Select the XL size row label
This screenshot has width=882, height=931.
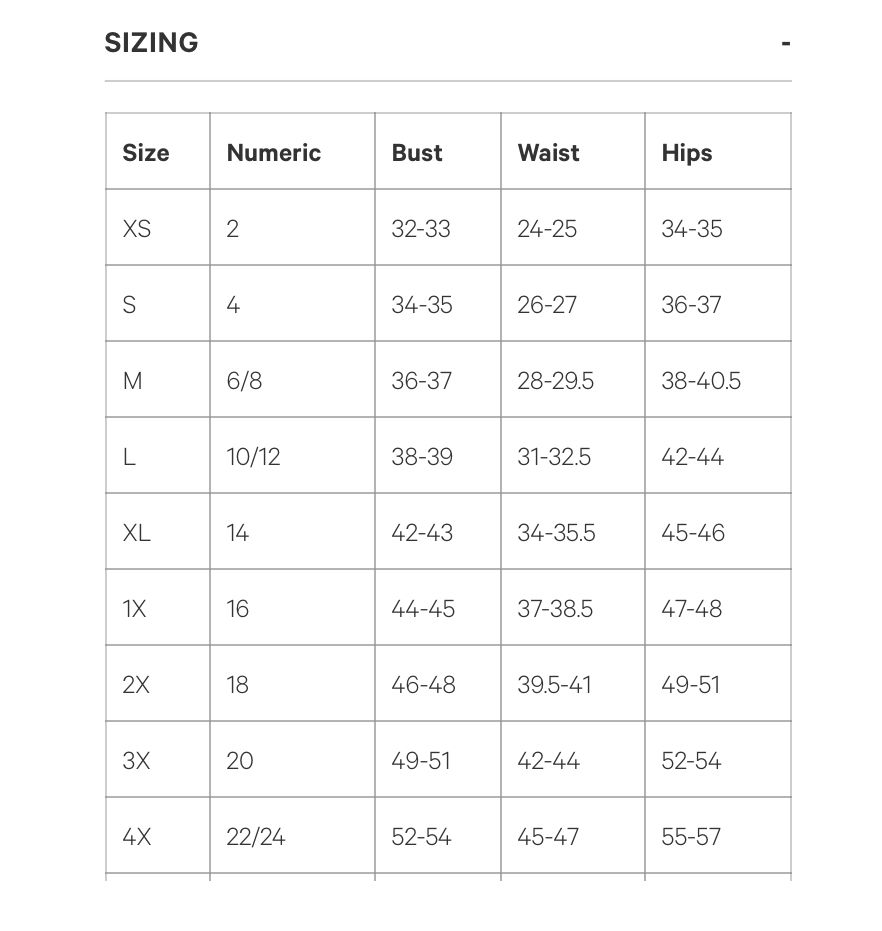137,533
